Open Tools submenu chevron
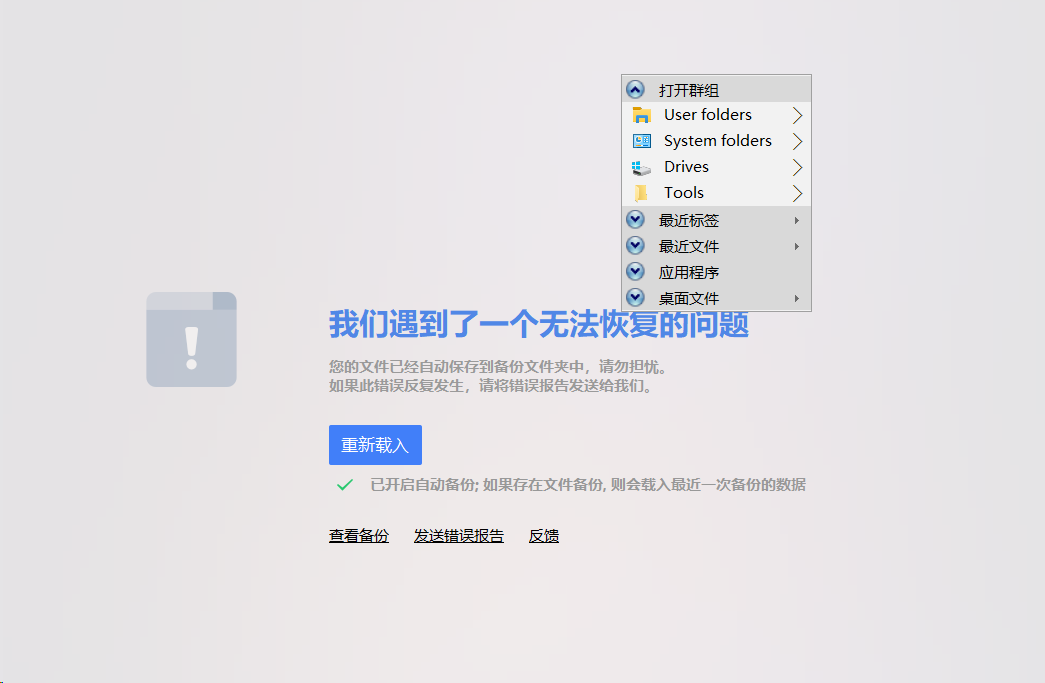This screenshot has height=683, width=1045. point(797,193)
